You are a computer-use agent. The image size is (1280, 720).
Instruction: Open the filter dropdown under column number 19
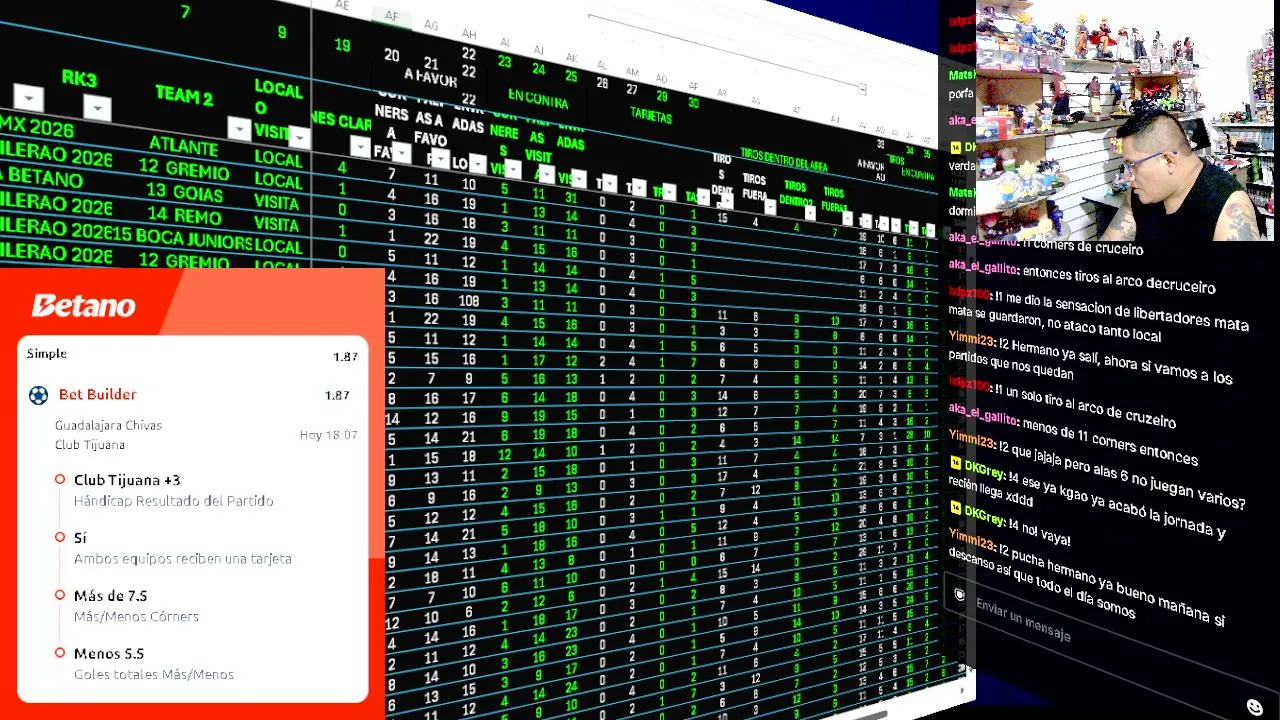361,147
